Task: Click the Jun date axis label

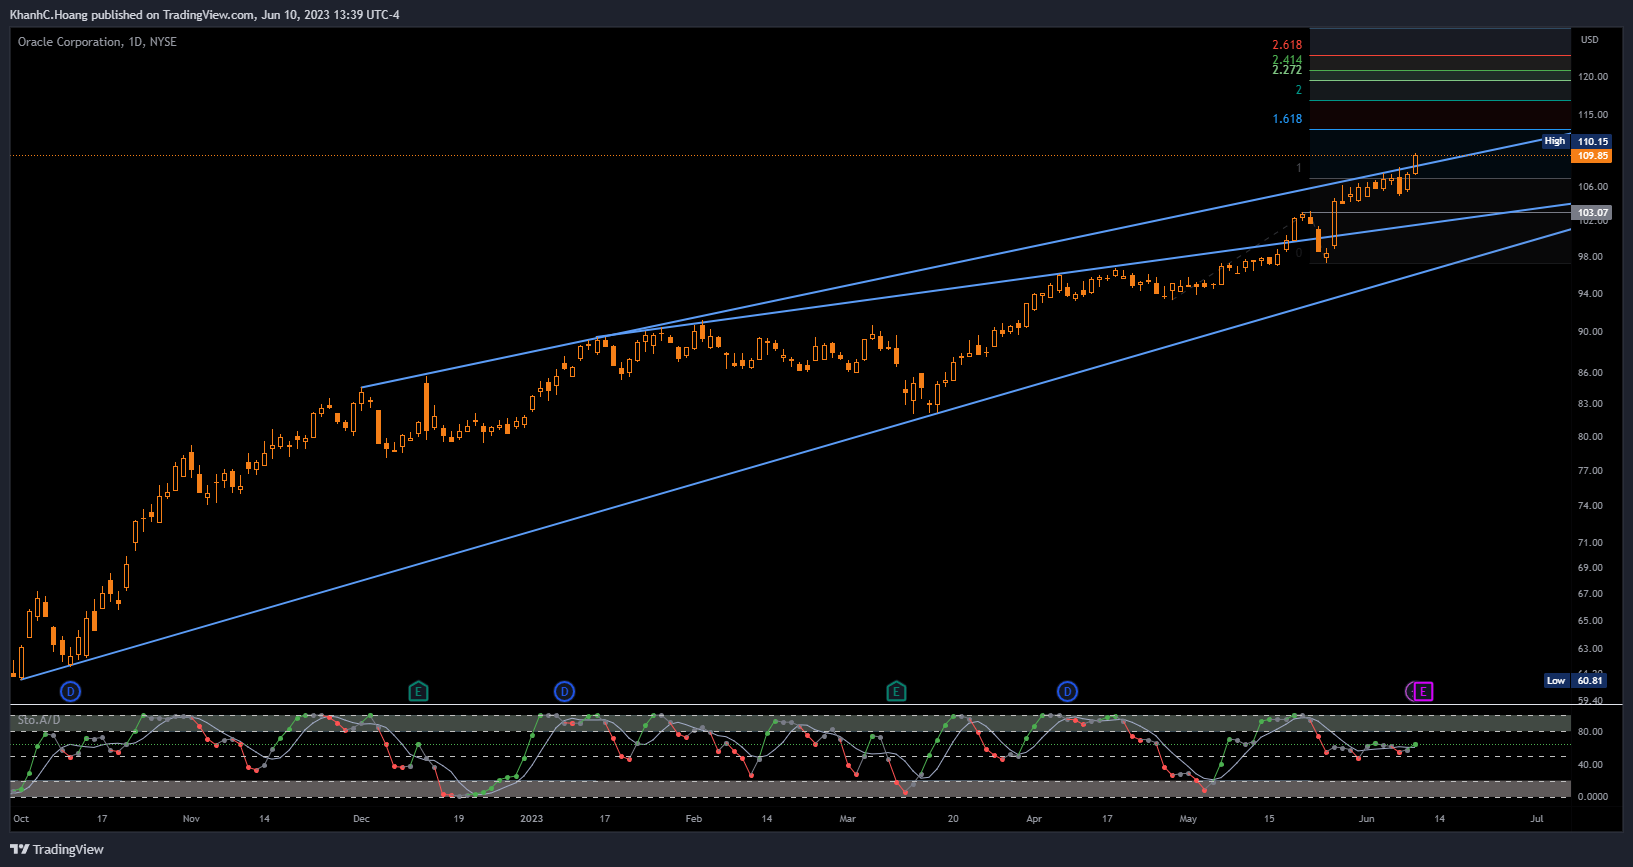Action: click(x=1366, y=819)
